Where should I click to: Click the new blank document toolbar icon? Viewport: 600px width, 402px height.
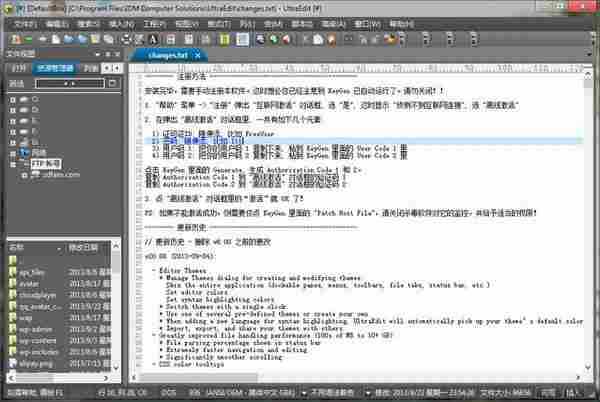click(x=56, y=39)
